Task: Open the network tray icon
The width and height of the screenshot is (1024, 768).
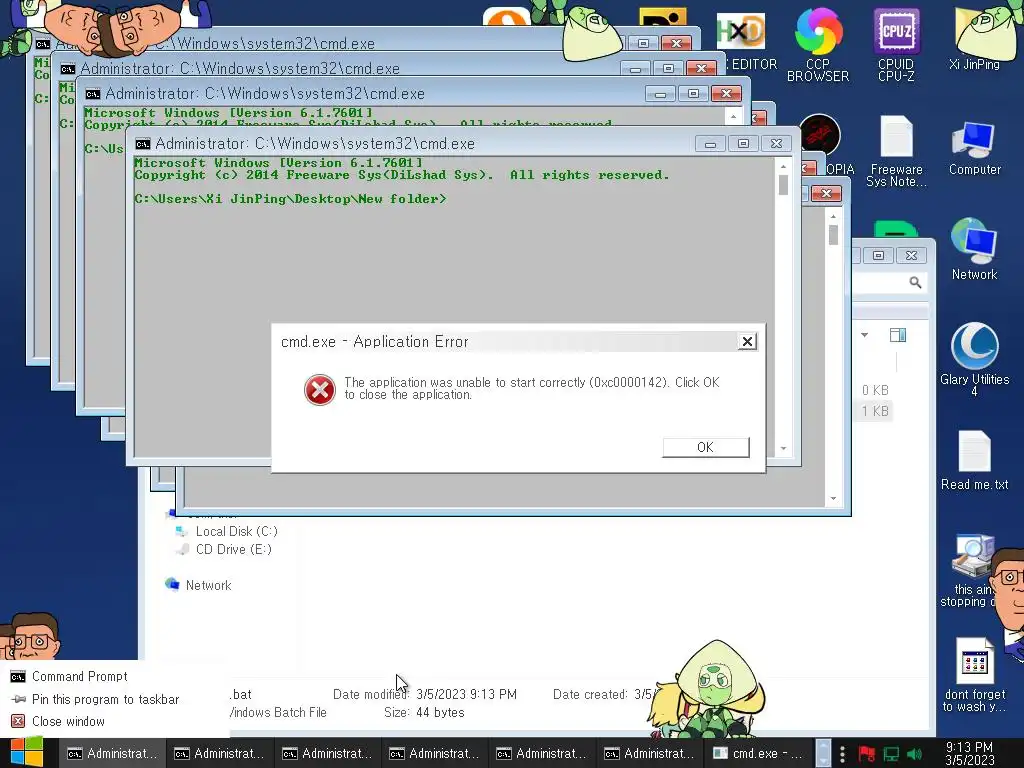Action: click(891, 754)
